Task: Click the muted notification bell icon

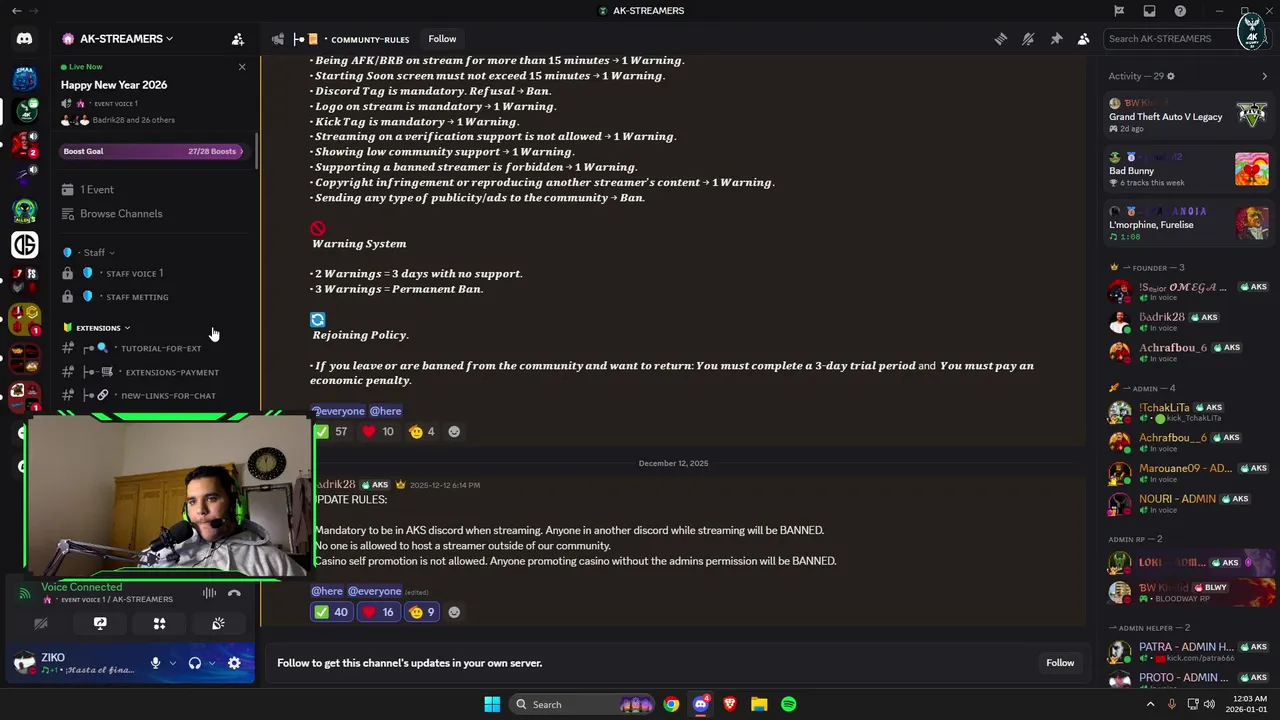Action: (1028, 39)
